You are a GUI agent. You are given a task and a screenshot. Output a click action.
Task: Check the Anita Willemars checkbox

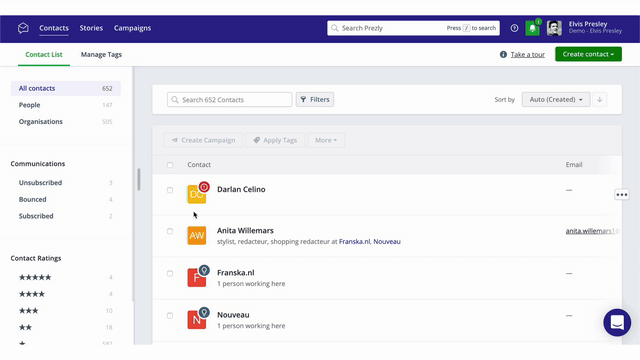(x=170, y=231)
